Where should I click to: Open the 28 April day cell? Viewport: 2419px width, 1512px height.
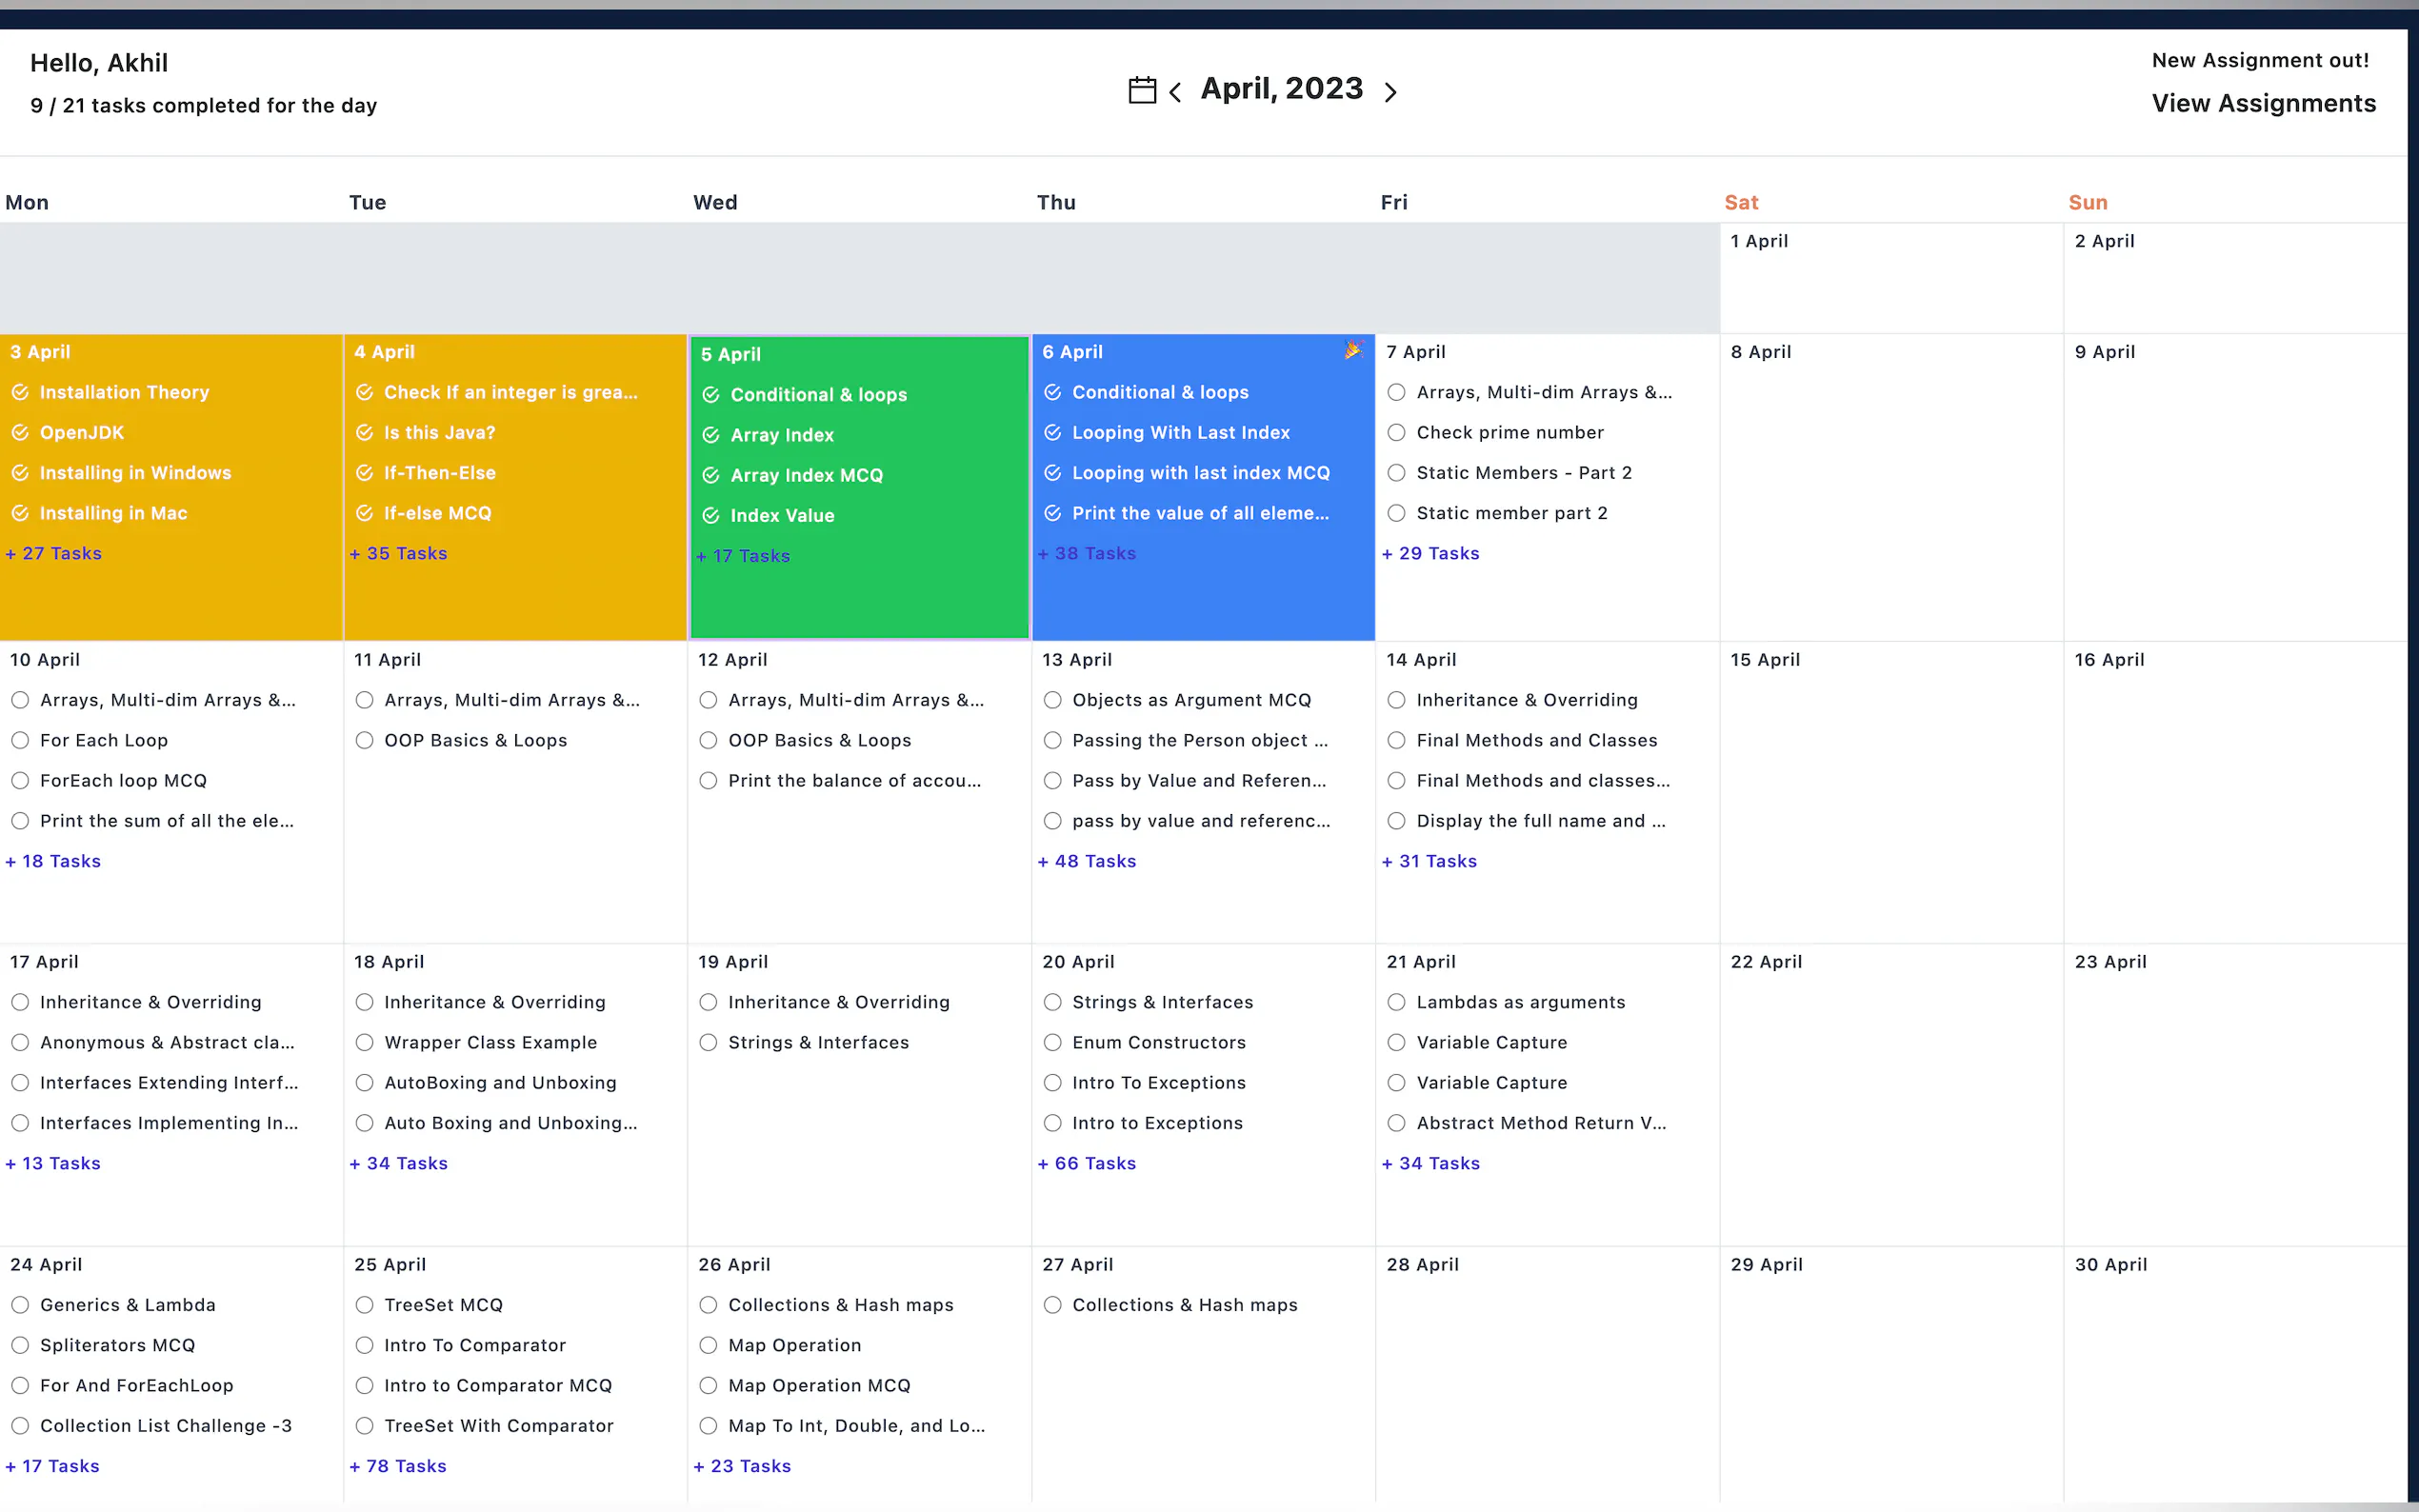[x=1546, y=1380]
